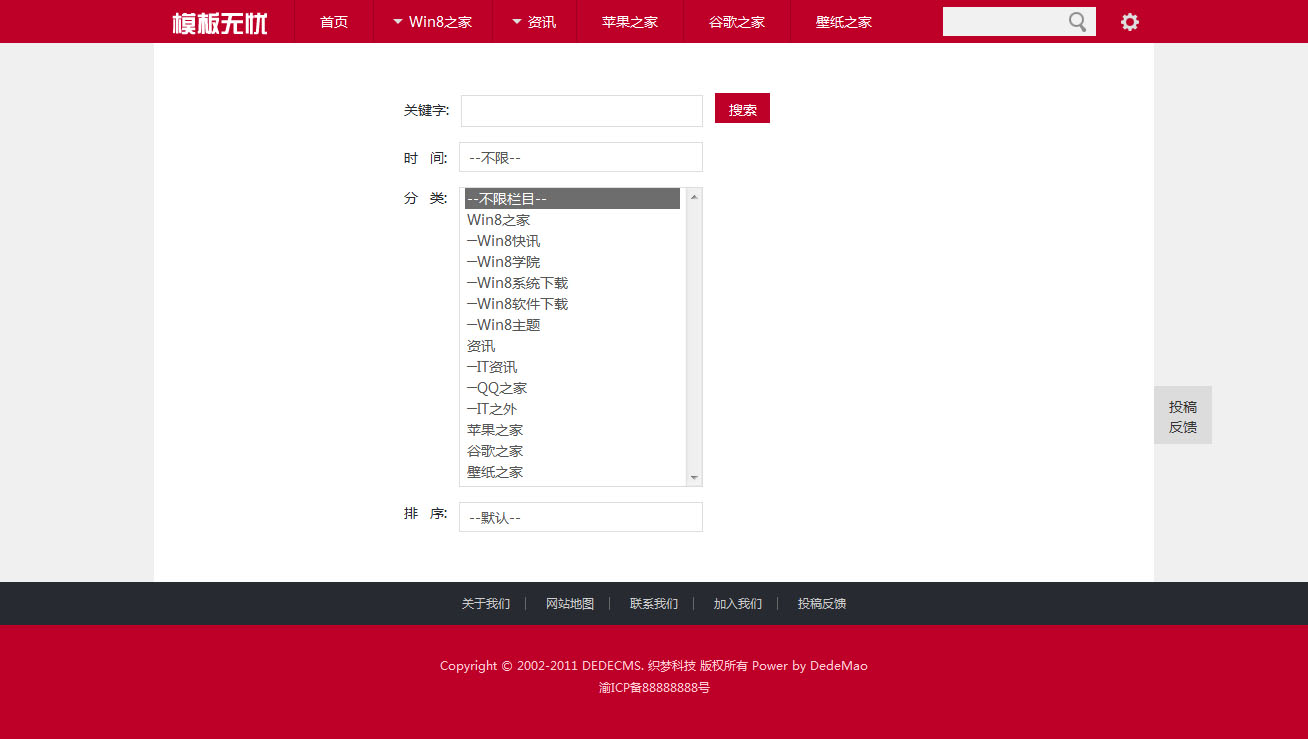Open the 时间 --不限-- dropdown
Image resolution: width=1308 pixels, height=739 pixels.
point(580,157)
